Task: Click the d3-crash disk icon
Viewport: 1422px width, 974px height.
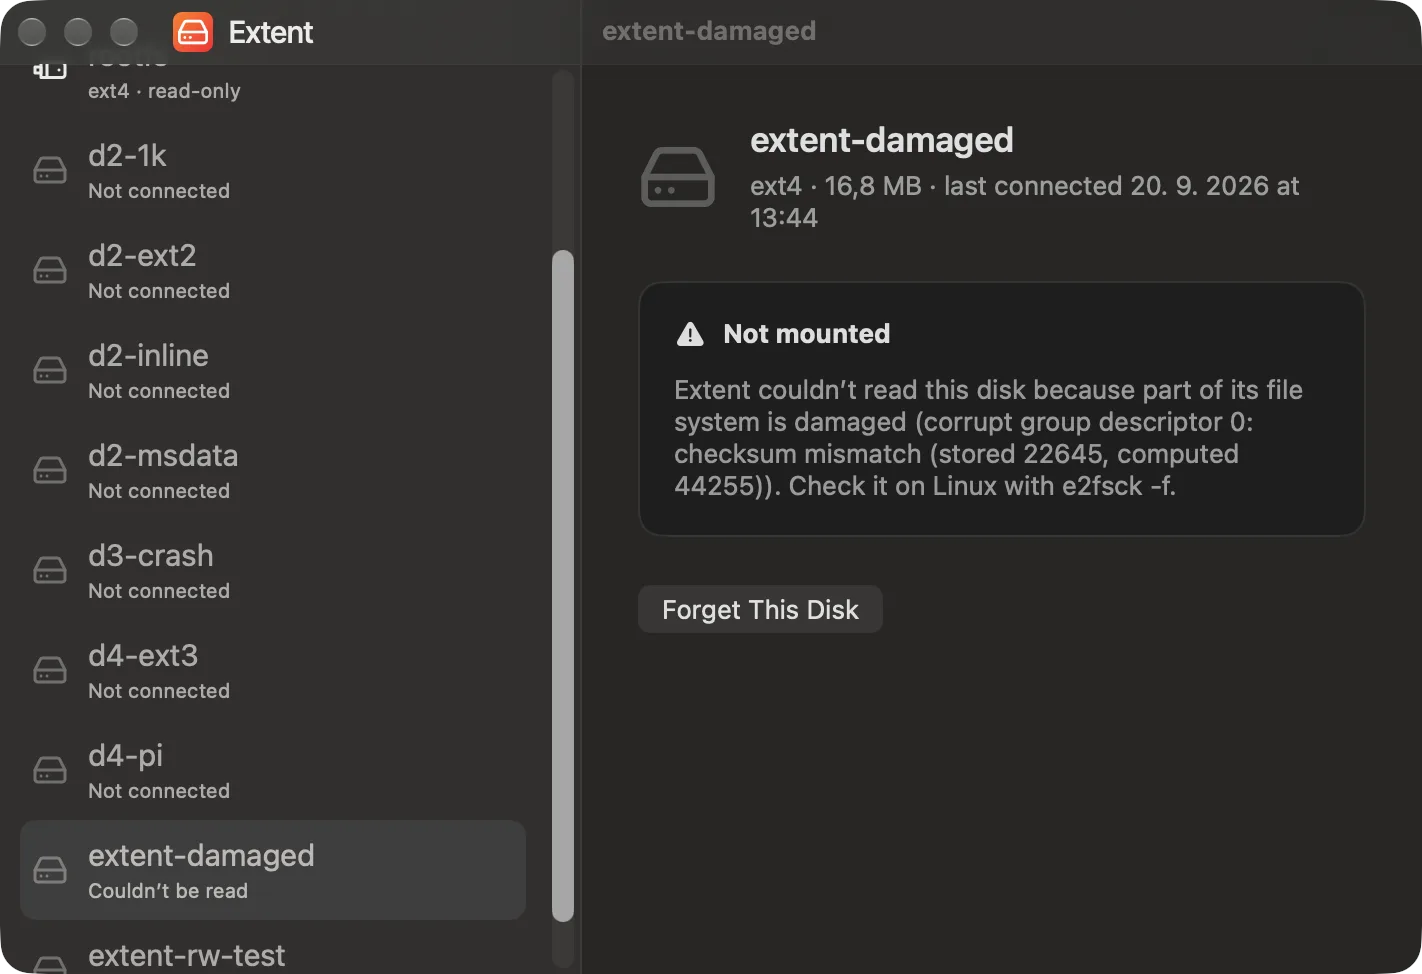Action: [50, 570]
